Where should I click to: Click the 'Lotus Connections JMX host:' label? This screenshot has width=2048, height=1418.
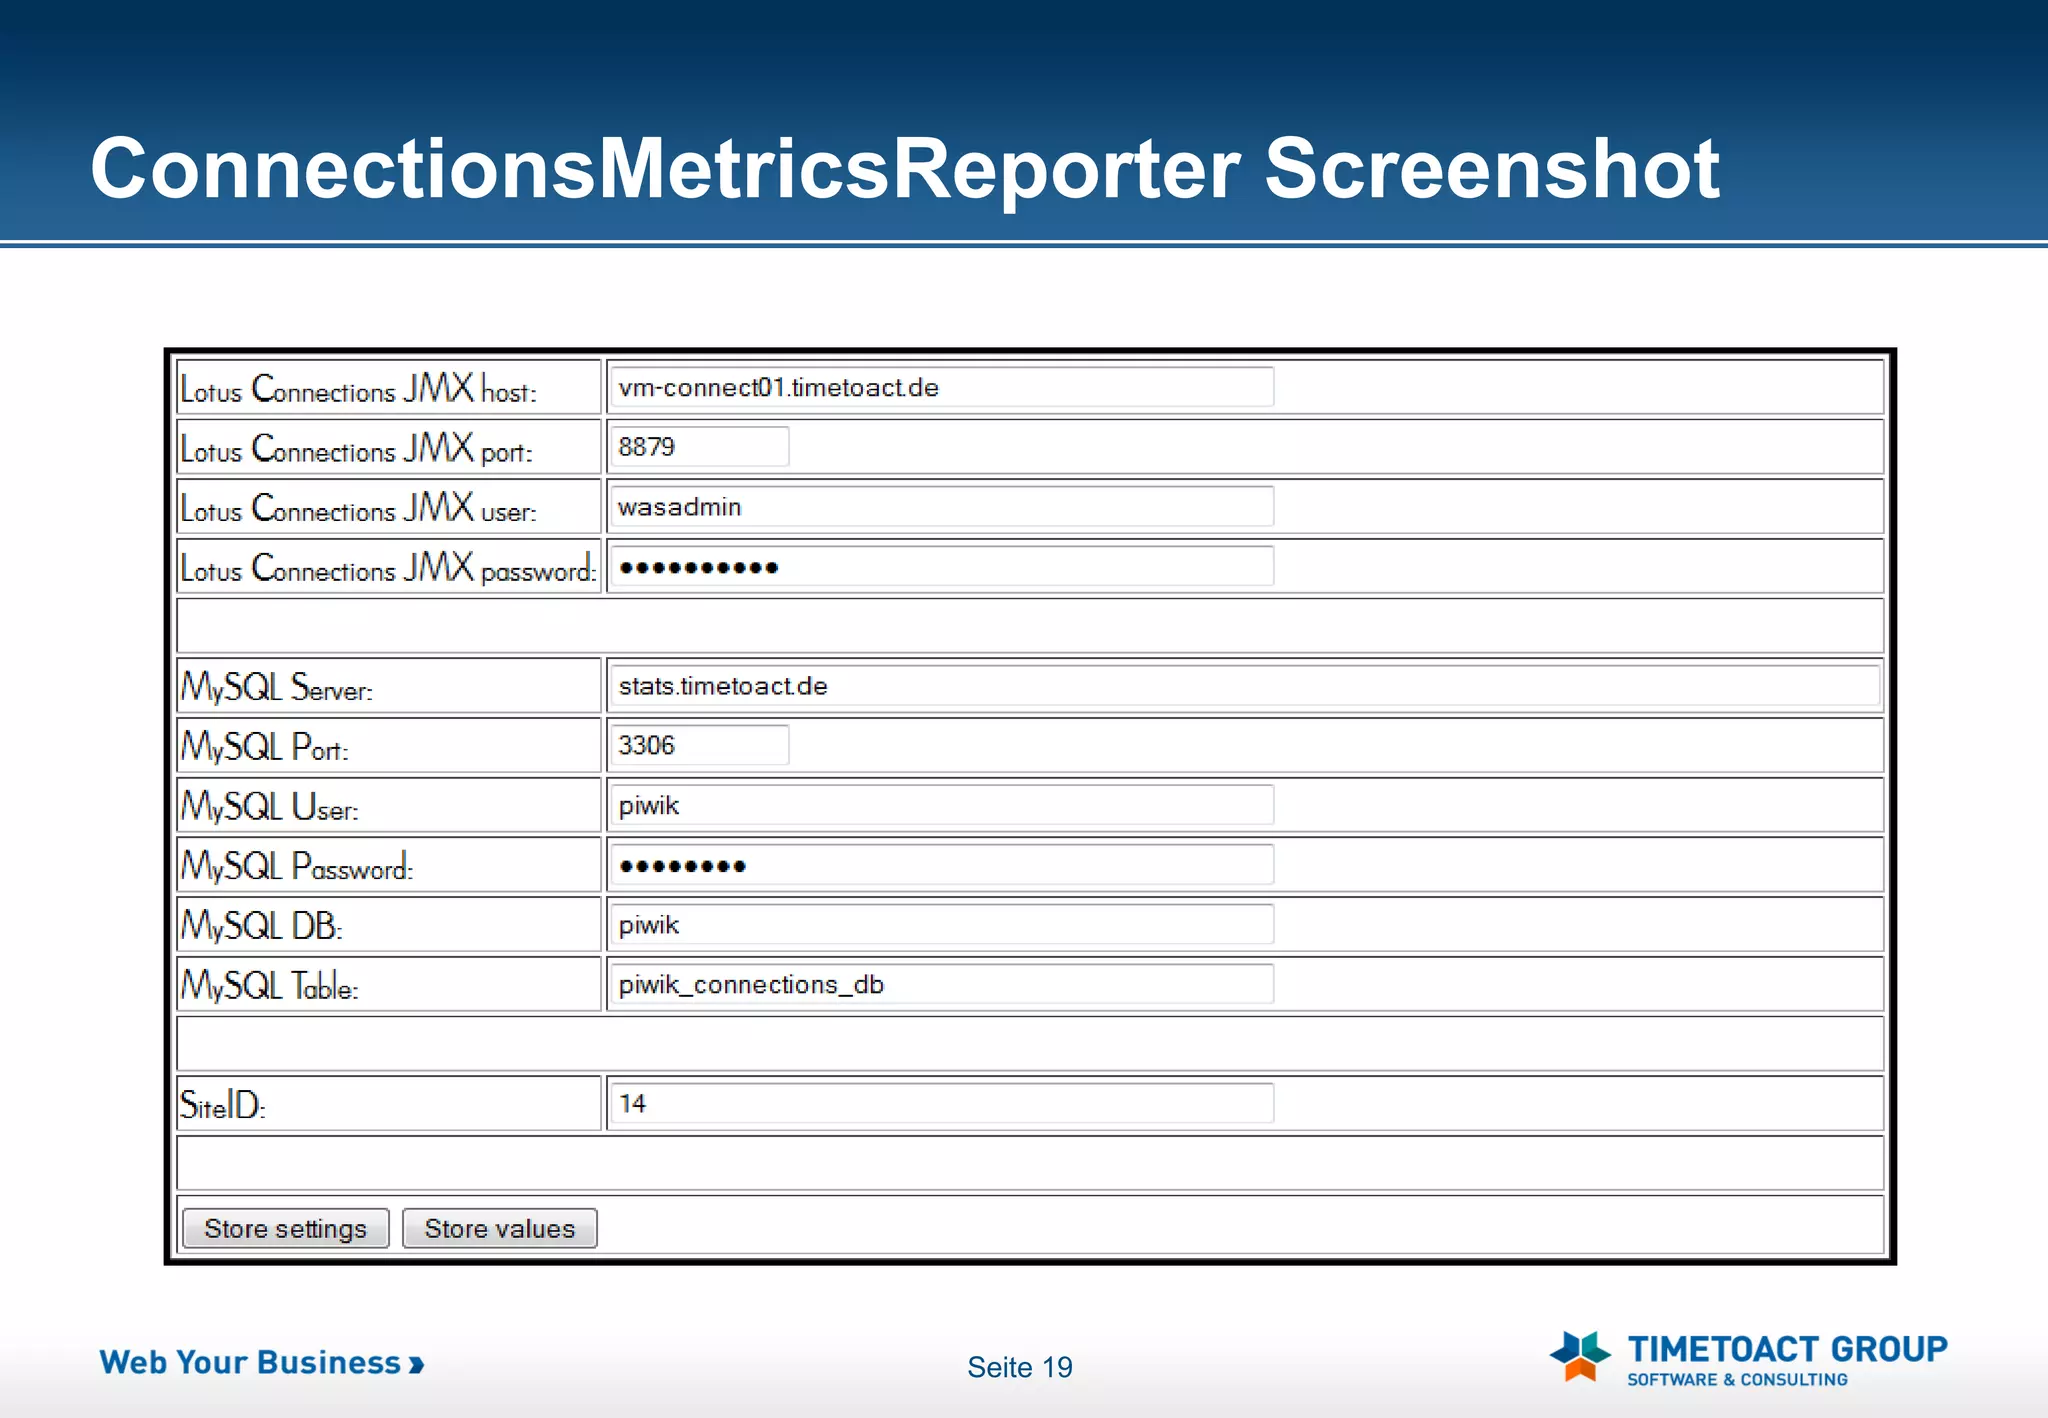(358, 389)
